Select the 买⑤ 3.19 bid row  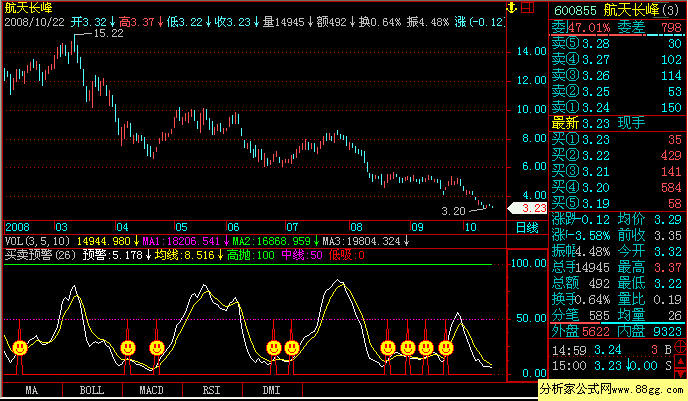pyautogui.click(x=616, y=203)
